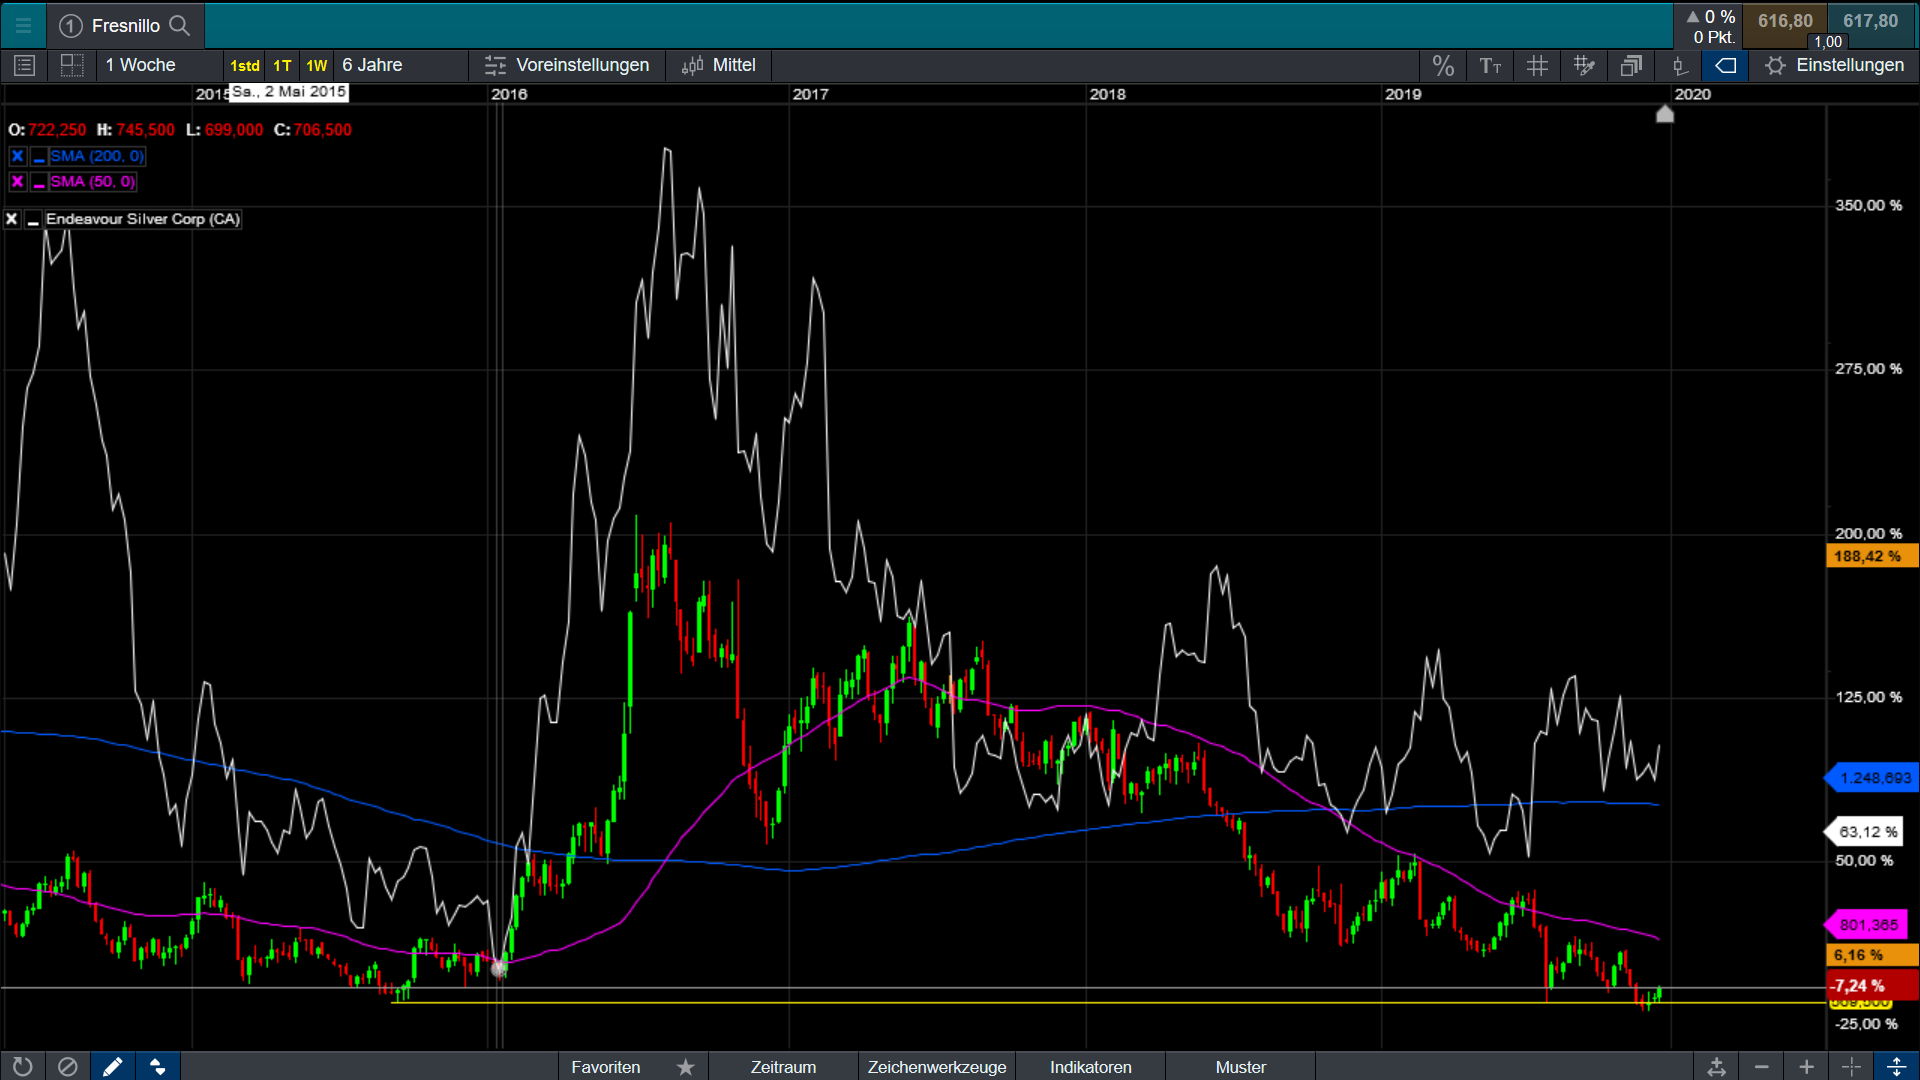Select the pencil drawing tool
Screen dimensions: 1920x1080
coord(112,1066)
